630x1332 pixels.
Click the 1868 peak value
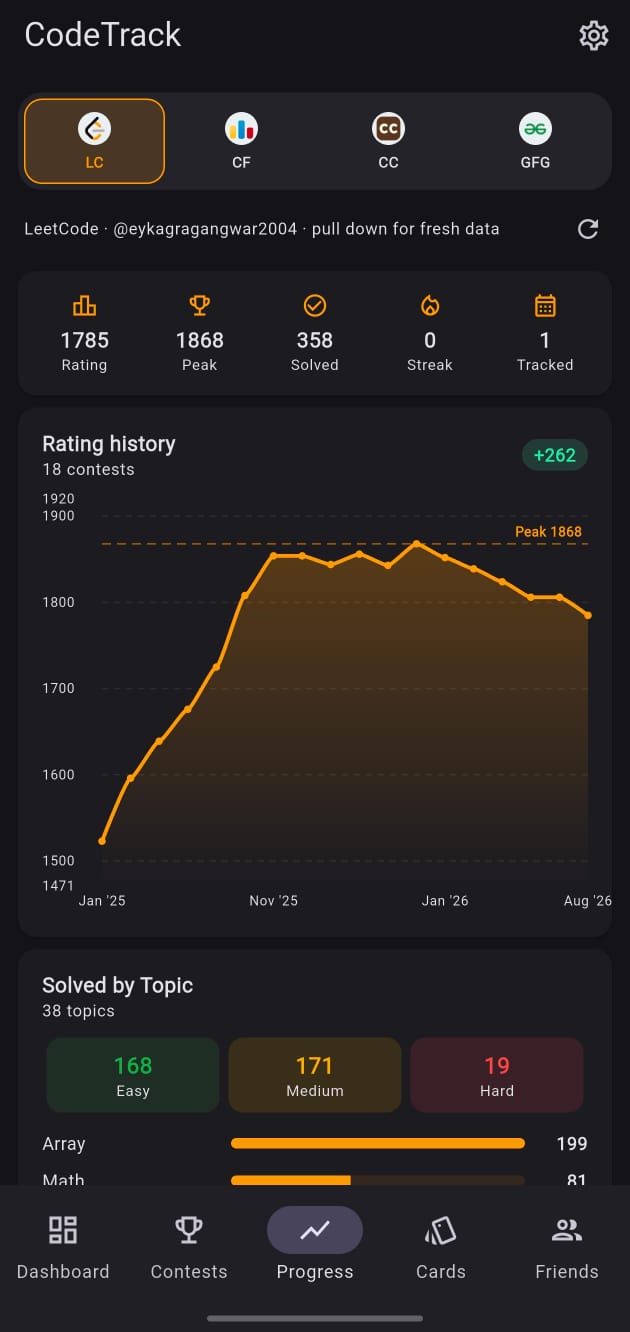point(199,340)
